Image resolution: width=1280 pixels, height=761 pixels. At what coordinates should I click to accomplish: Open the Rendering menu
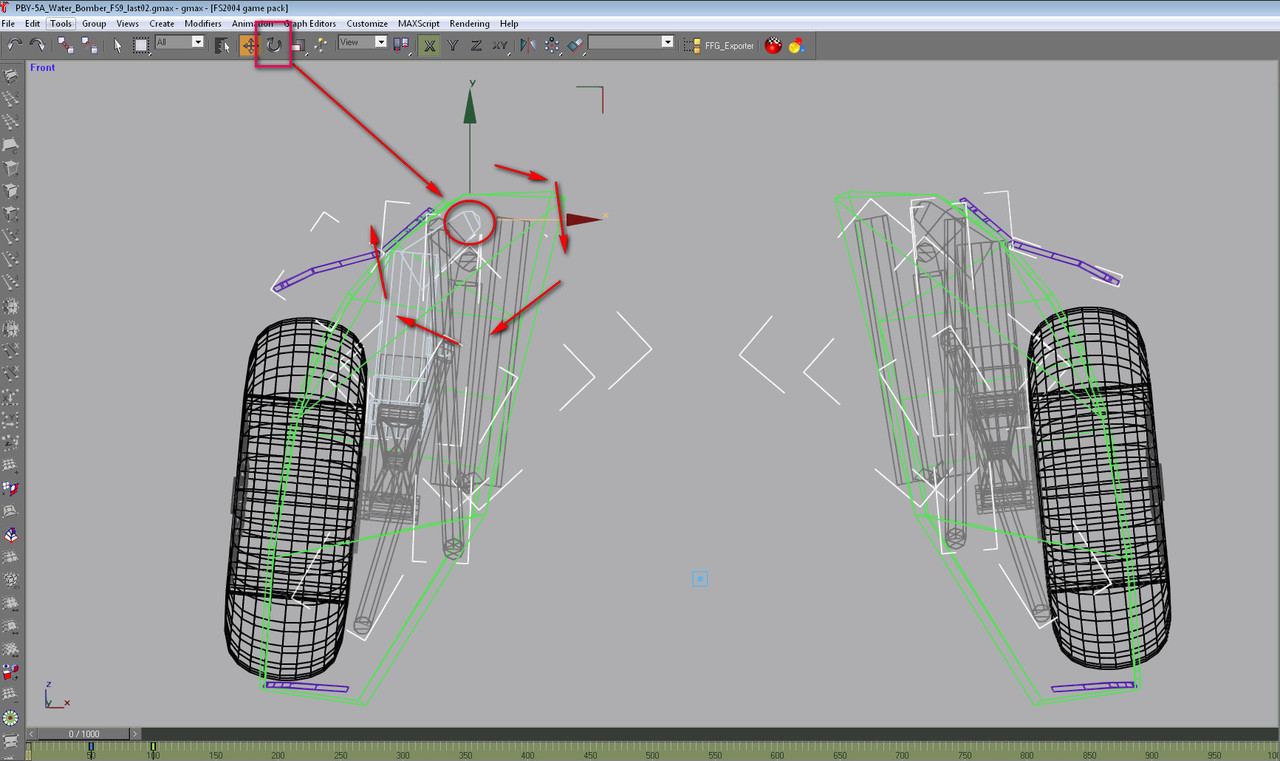pos(470,23)
